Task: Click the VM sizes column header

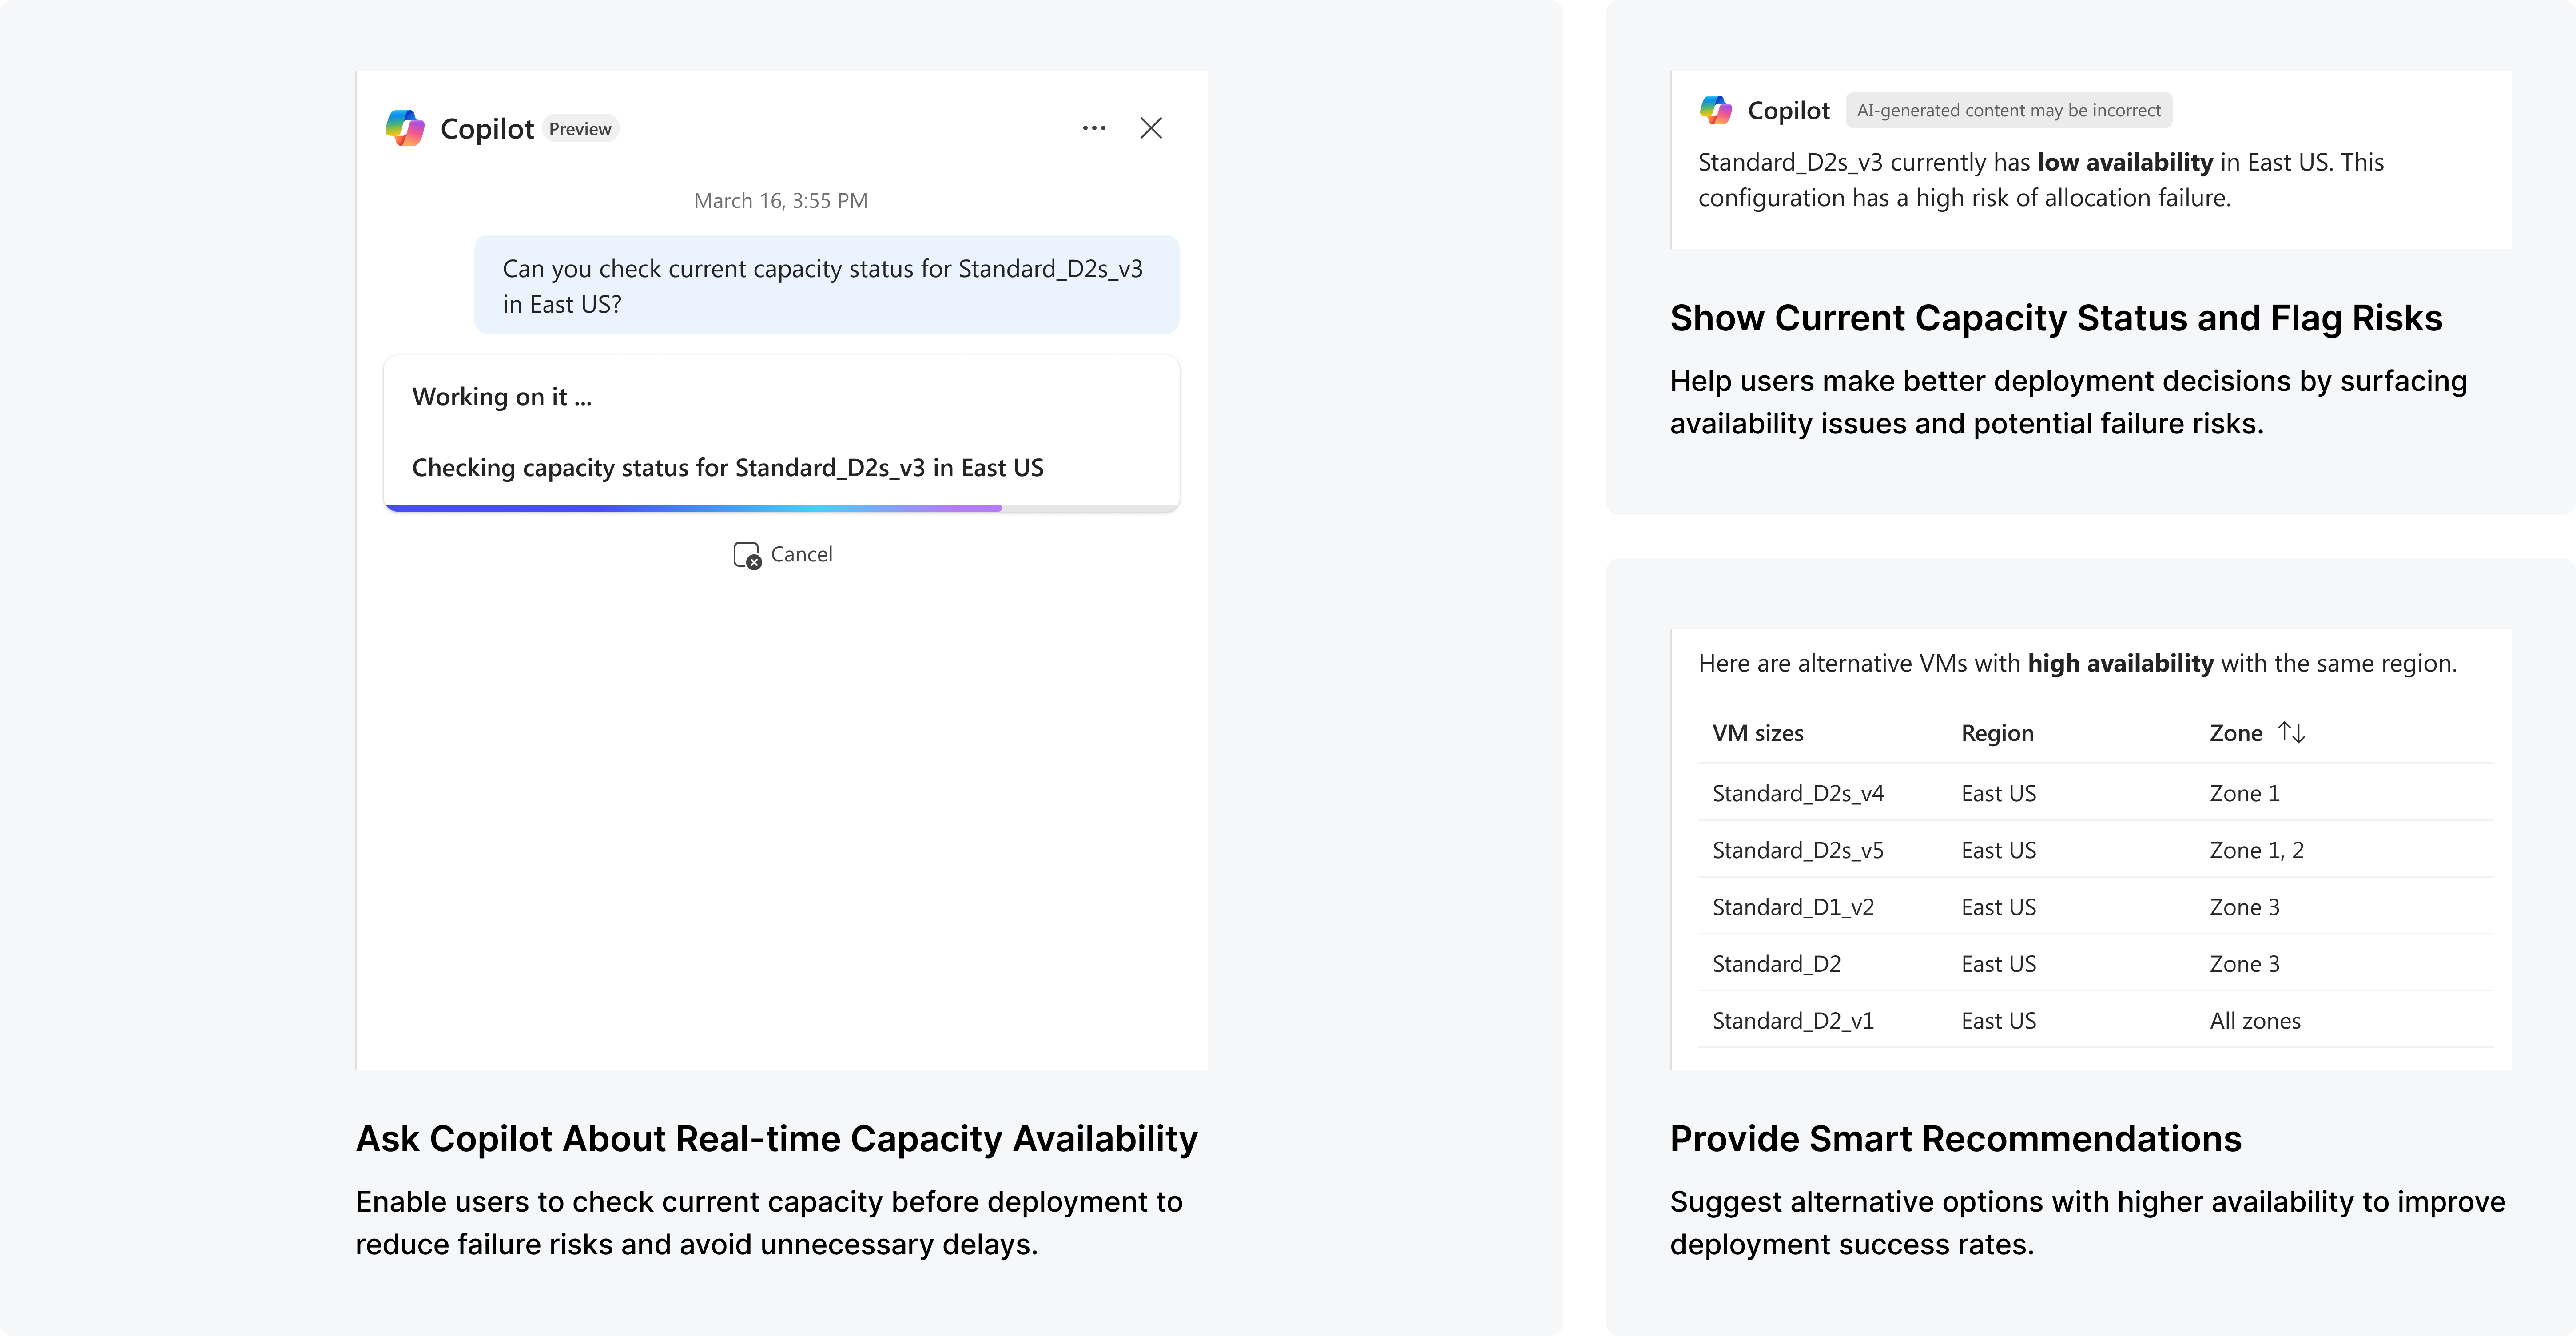Action: 1758,733
